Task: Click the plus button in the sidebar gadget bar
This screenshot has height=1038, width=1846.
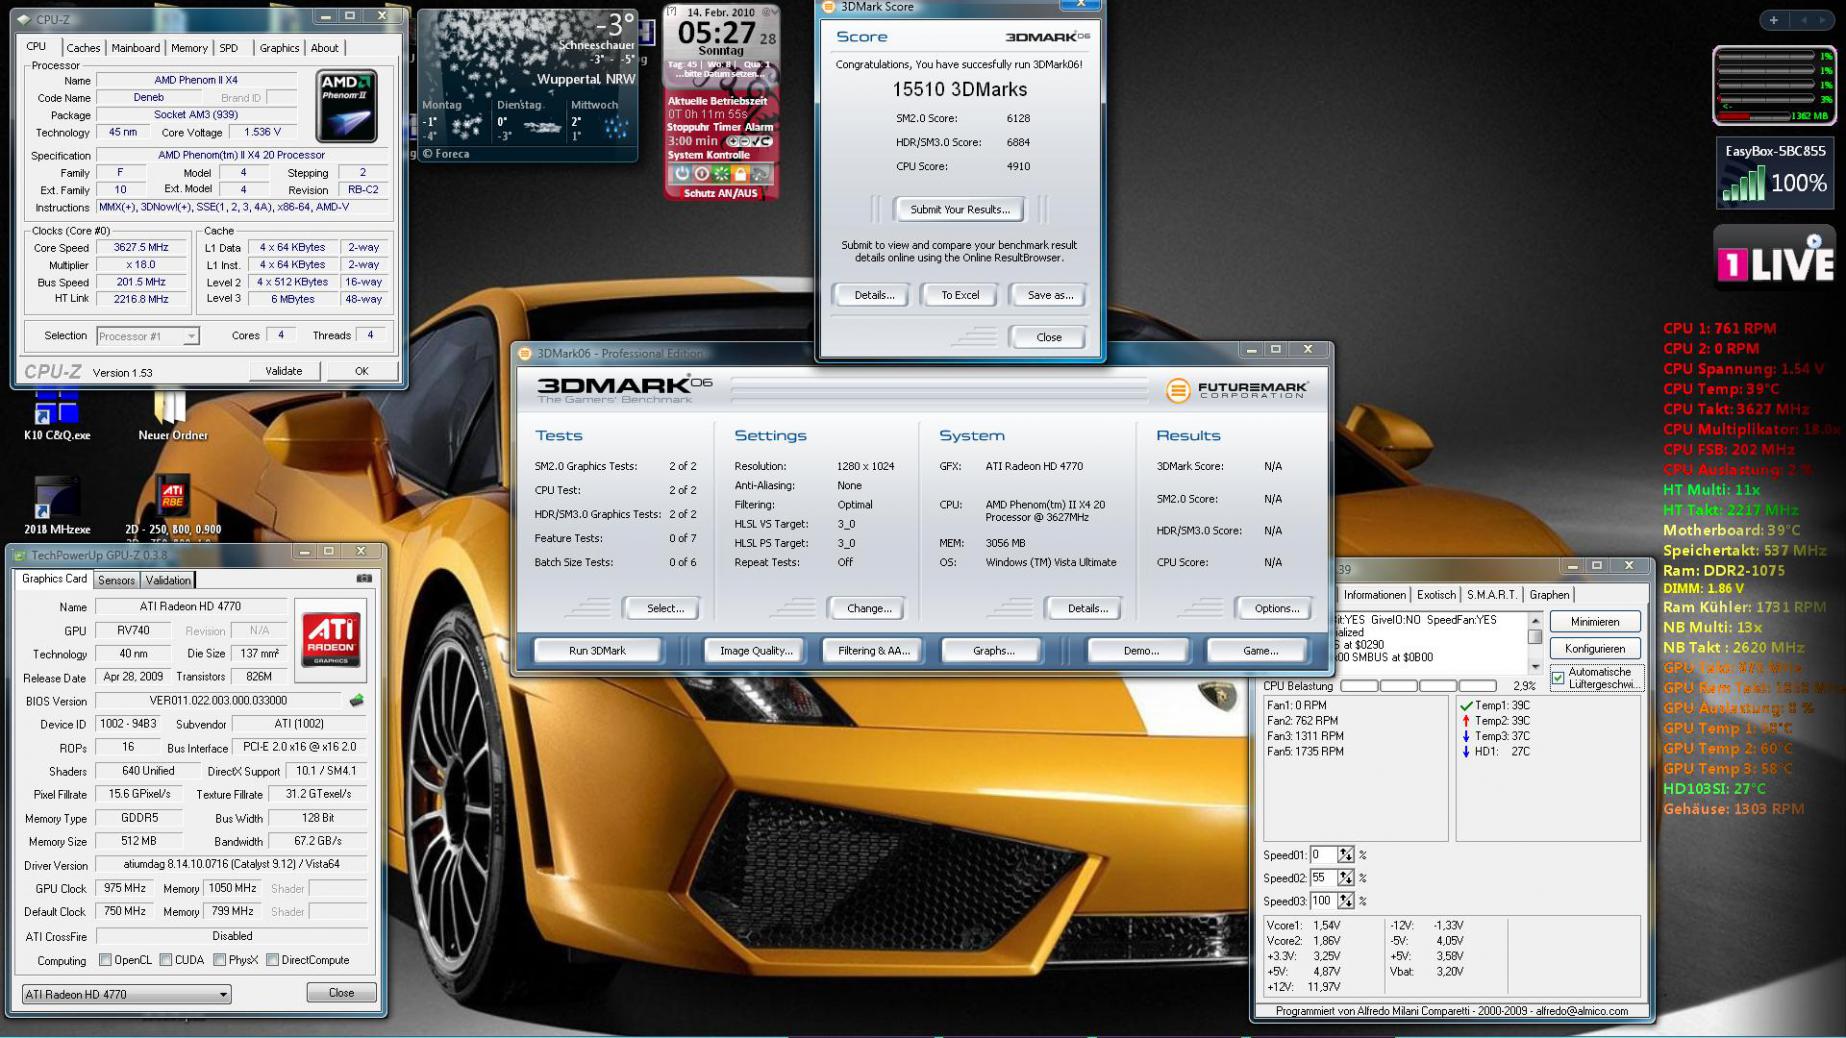Action: 1773,19
